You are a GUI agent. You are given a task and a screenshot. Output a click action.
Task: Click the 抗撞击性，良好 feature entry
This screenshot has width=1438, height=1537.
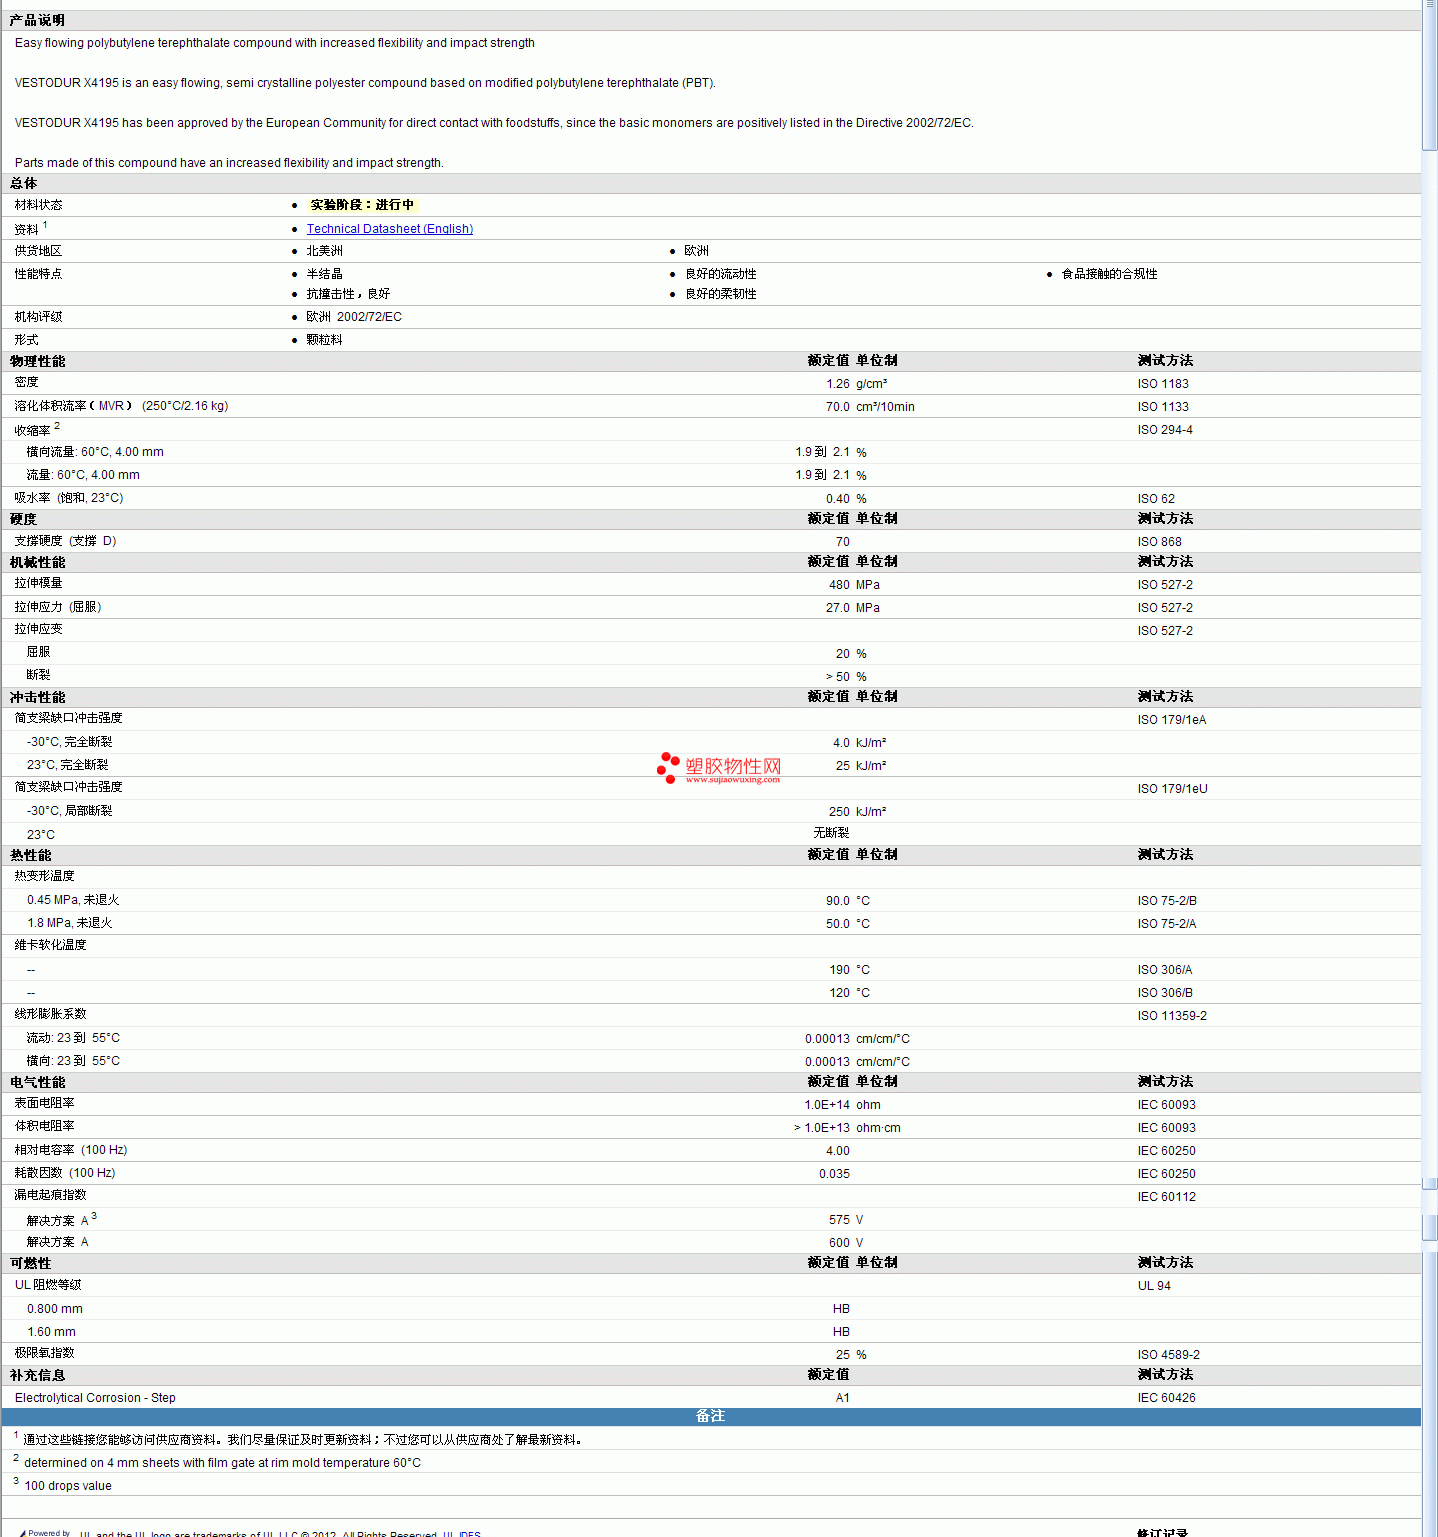(x=348, y=294)
